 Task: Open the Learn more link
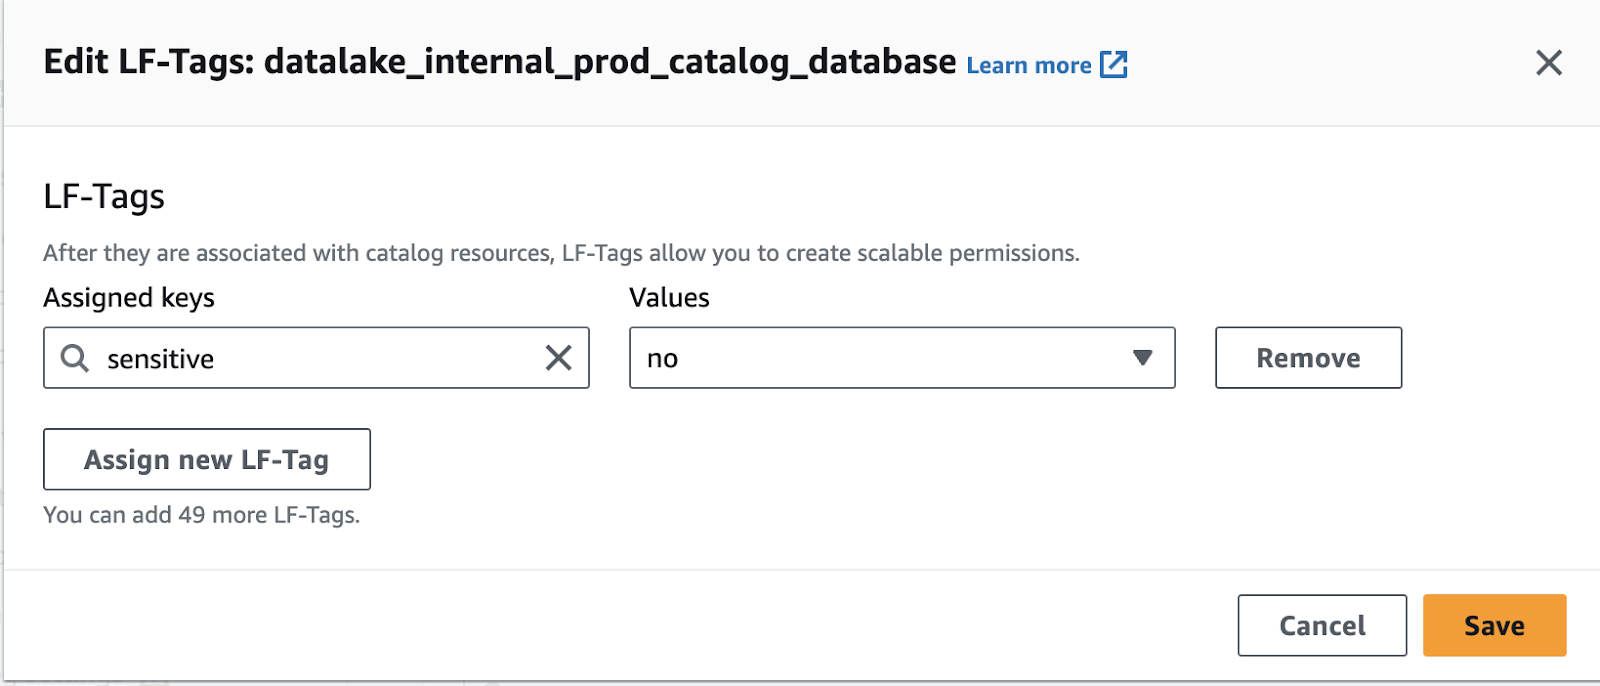point(1028,66)
